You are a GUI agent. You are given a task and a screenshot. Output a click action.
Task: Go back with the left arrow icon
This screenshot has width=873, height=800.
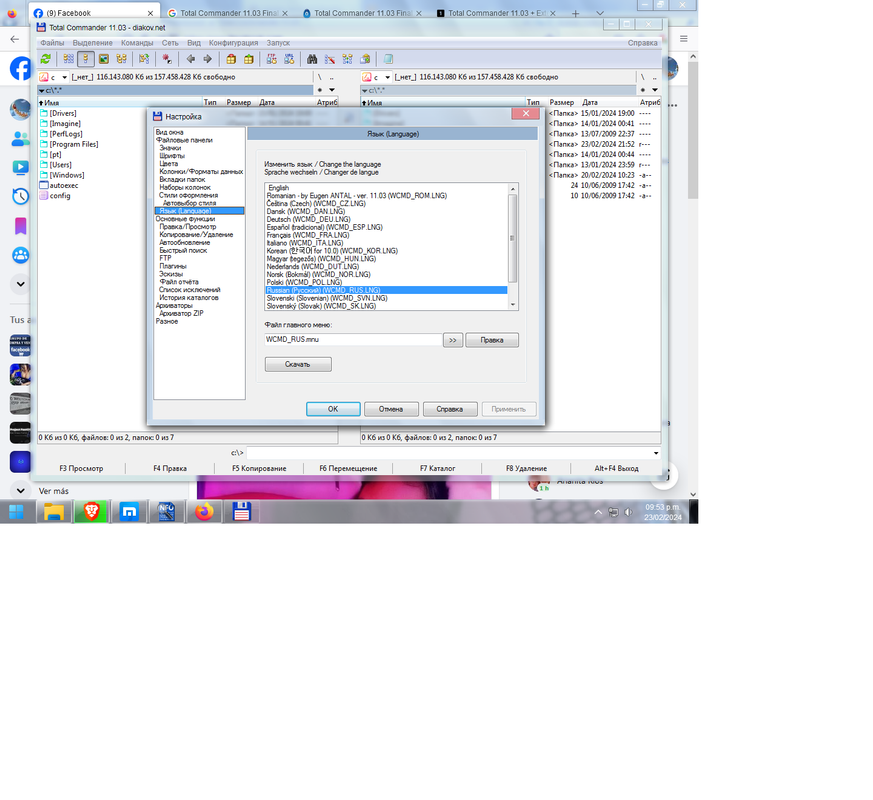(190, 59)
